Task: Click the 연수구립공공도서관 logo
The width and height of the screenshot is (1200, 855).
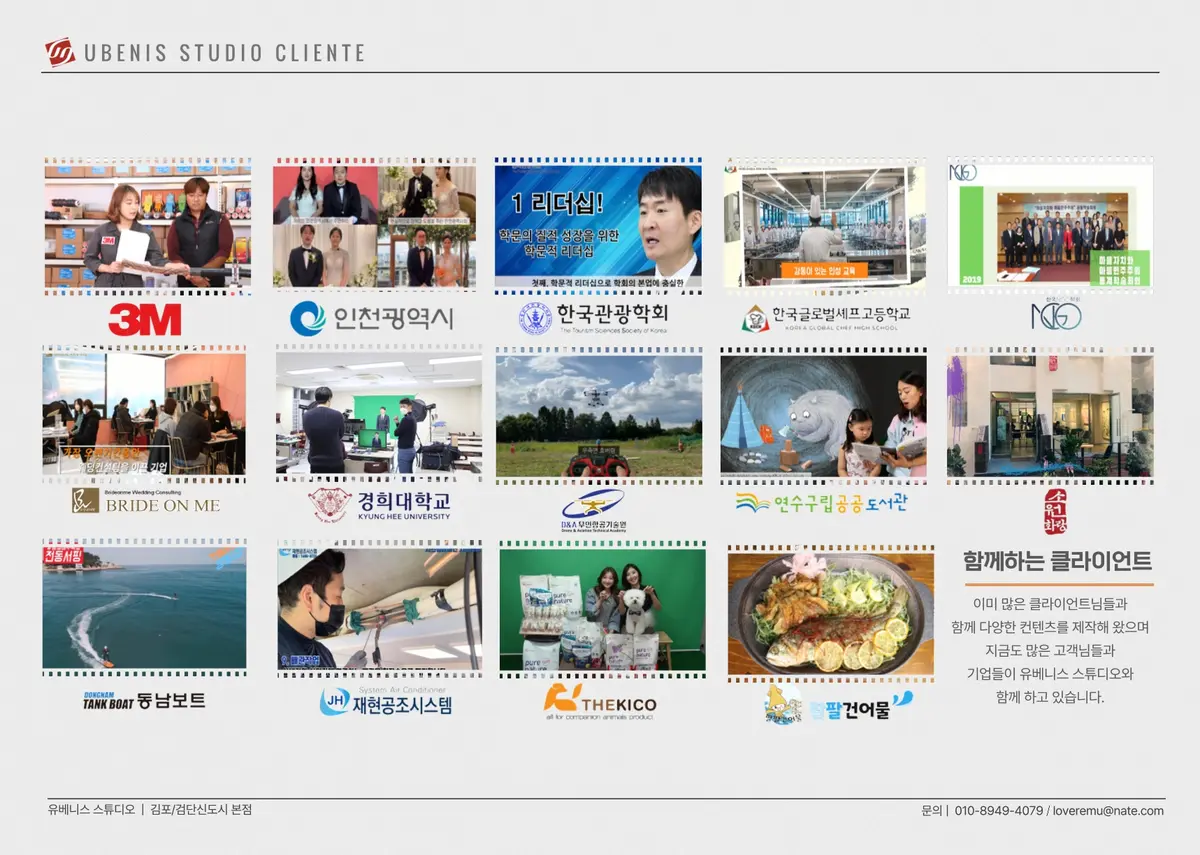Action: point(822,502)
